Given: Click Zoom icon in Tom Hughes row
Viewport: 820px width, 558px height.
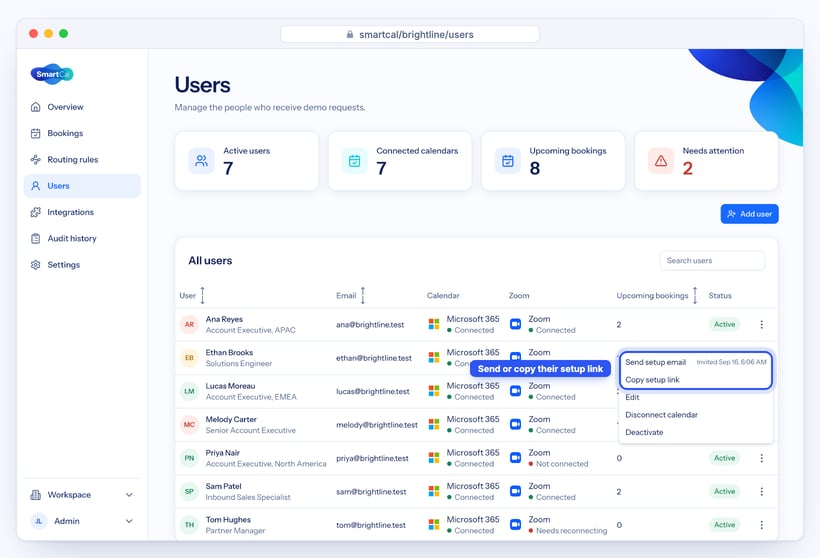Looking at the screenshot, I should tap(516, 525).
